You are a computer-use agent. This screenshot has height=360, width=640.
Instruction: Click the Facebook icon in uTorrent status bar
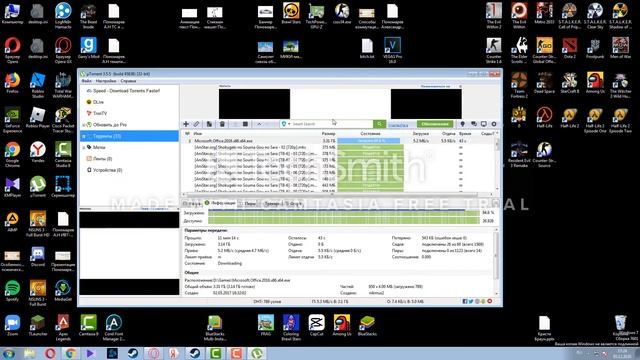coord(464,301)
